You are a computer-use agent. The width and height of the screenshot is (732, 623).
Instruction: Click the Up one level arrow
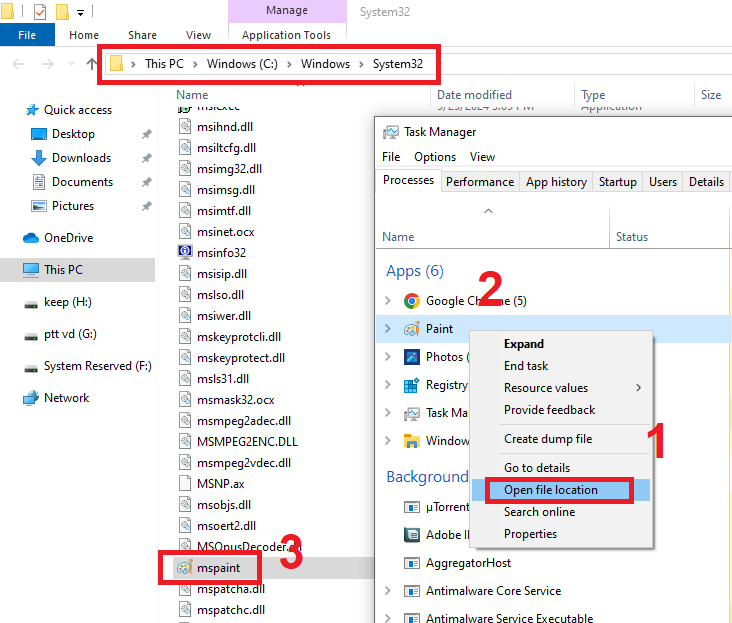coord(92,63)
